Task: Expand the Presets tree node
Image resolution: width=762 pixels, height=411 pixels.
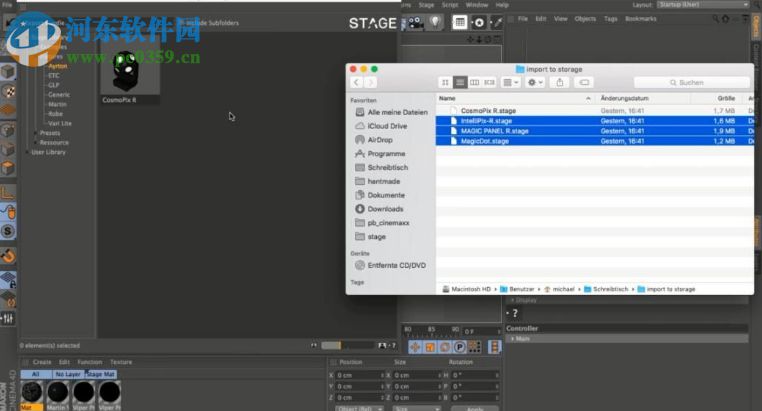Action: [x=36, y=133]
